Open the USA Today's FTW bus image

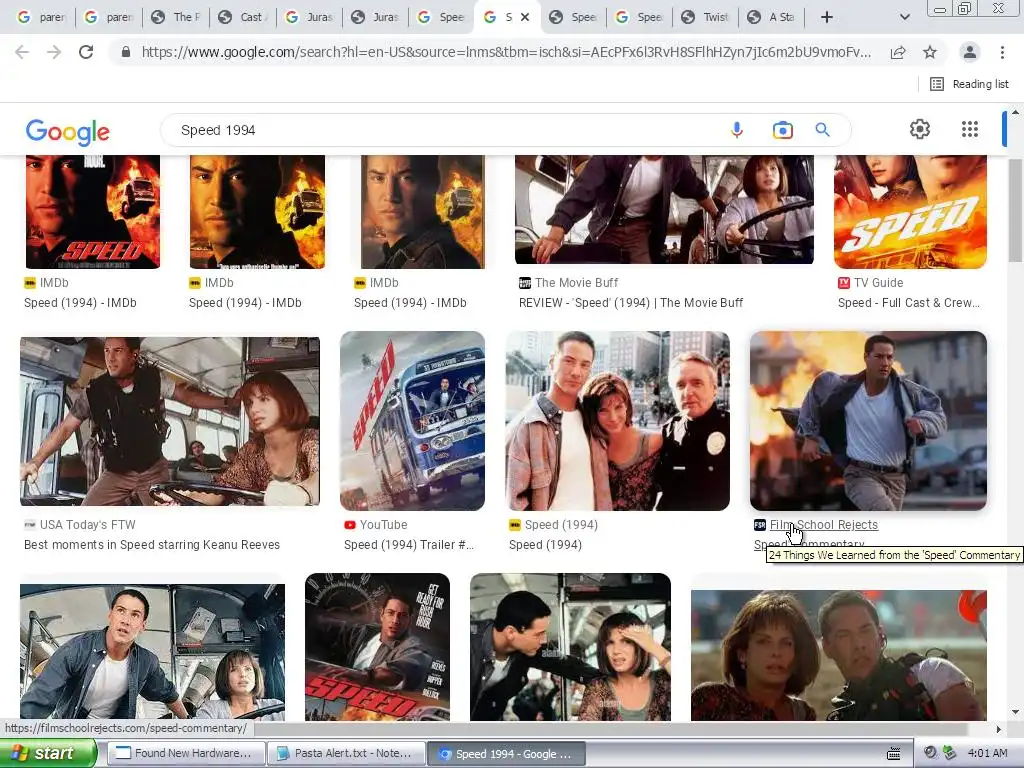170,421
